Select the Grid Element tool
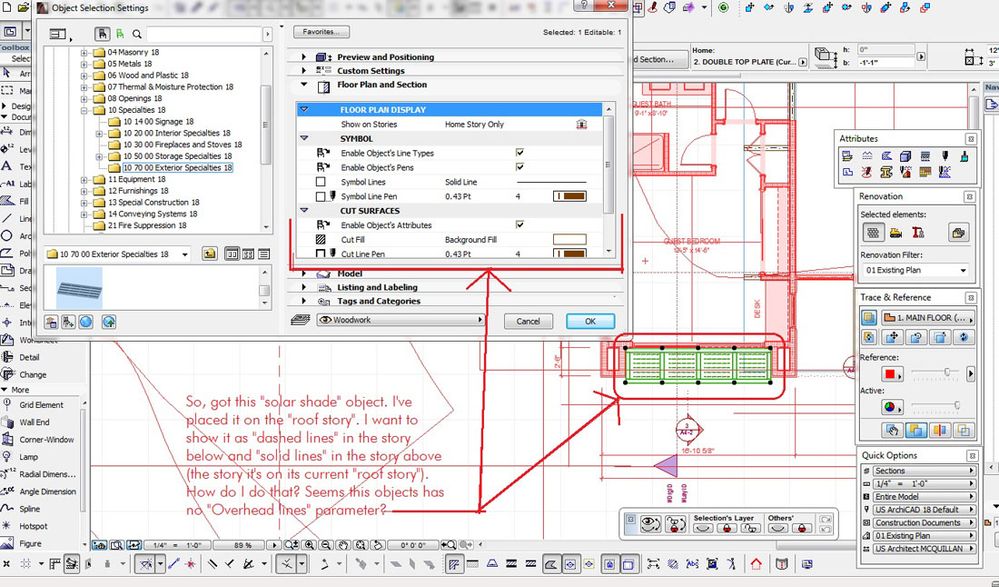Viewport: 999px width, 587px height. 41,405
